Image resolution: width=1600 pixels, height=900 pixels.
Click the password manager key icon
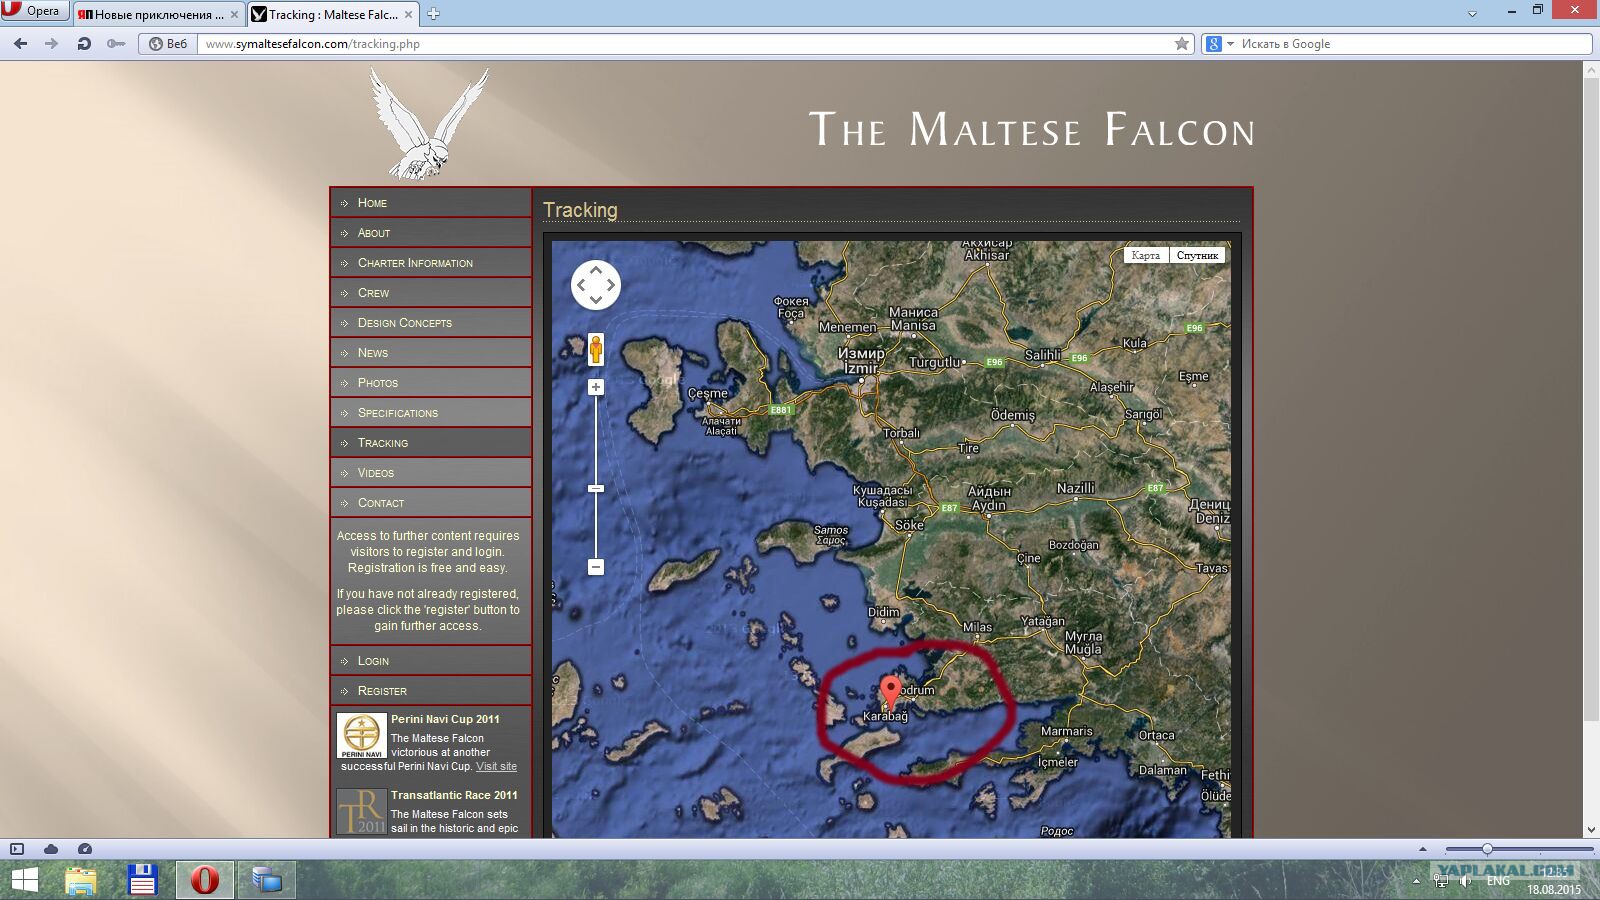[116, 44]
